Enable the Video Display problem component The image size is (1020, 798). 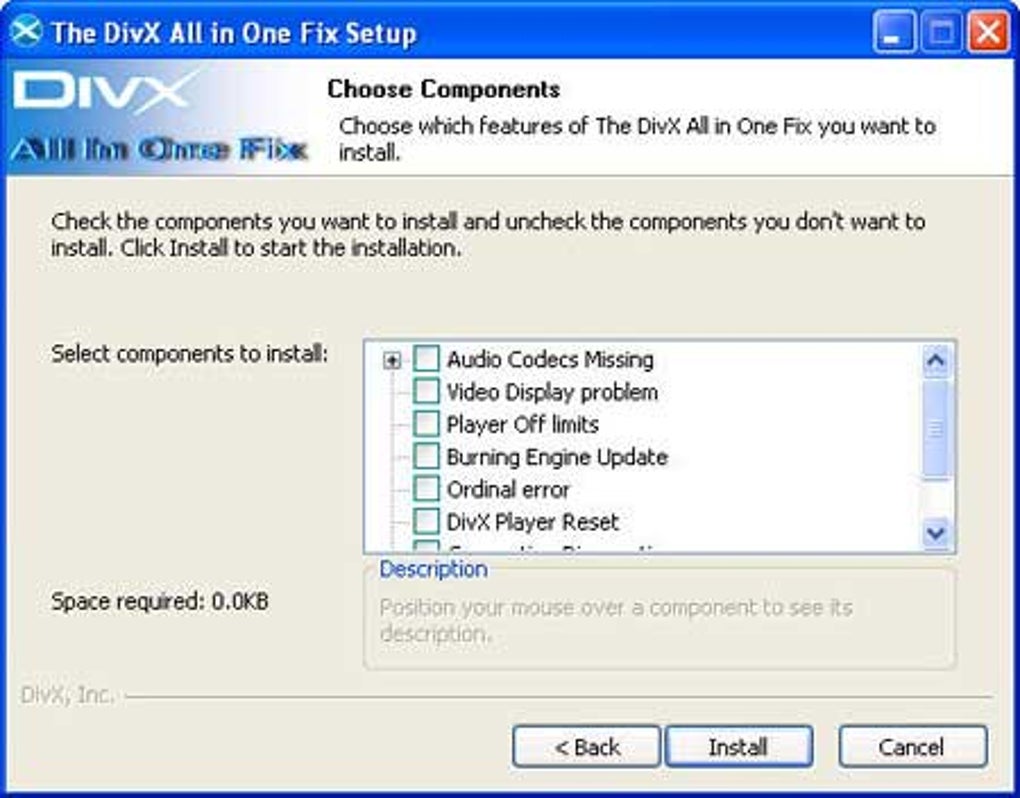(426, 392)
